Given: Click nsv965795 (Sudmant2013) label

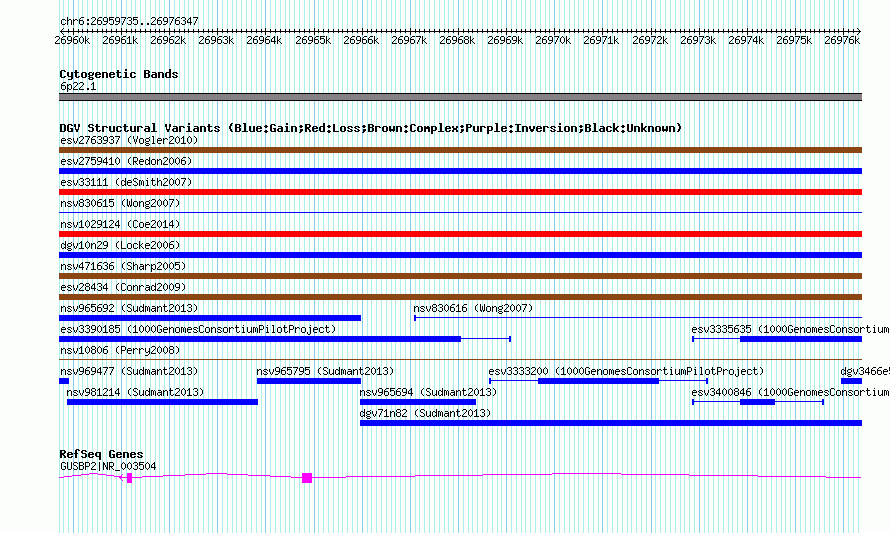Looking at the screenshot, I should click(325, 371).
